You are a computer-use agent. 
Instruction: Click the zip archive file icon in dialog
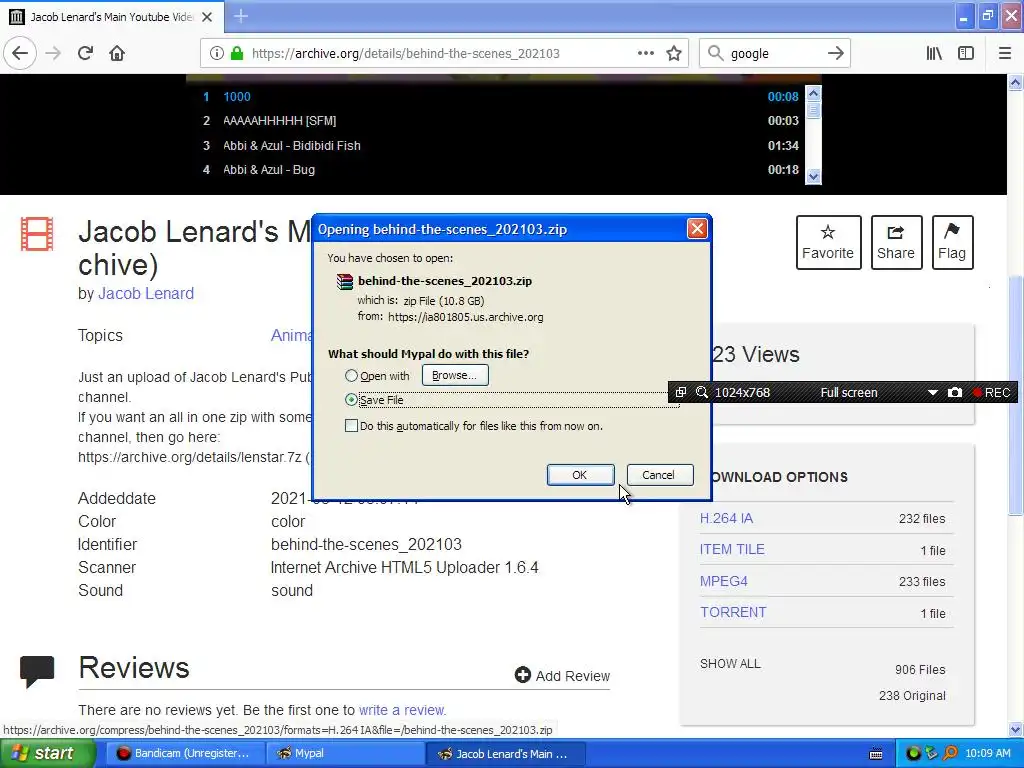point(344,281)
